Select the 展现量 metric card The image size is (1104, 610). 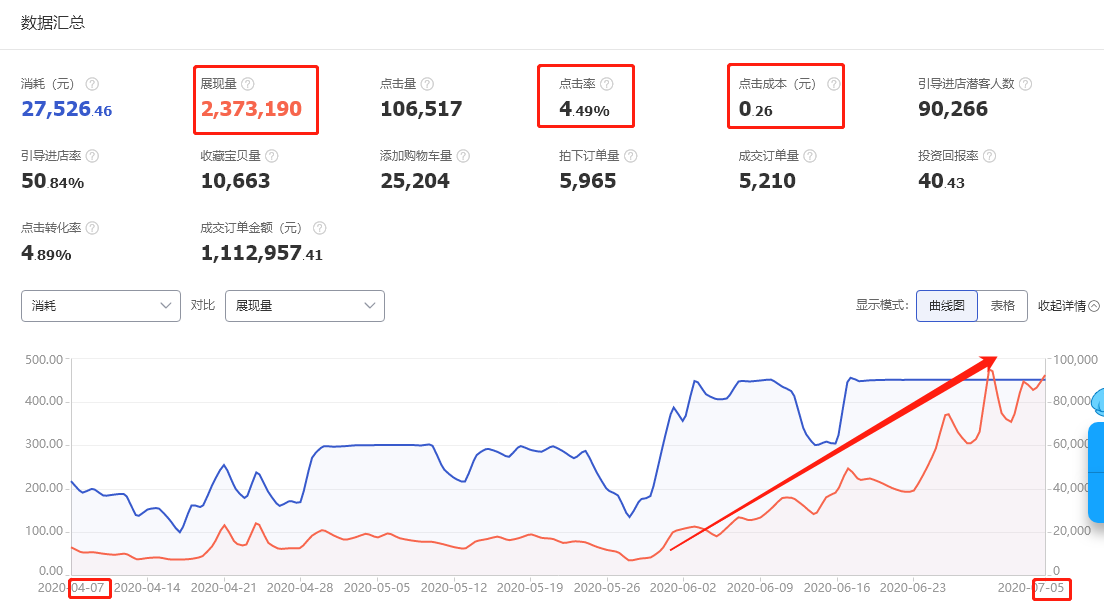pyautogui.click(x=255, y=99)
